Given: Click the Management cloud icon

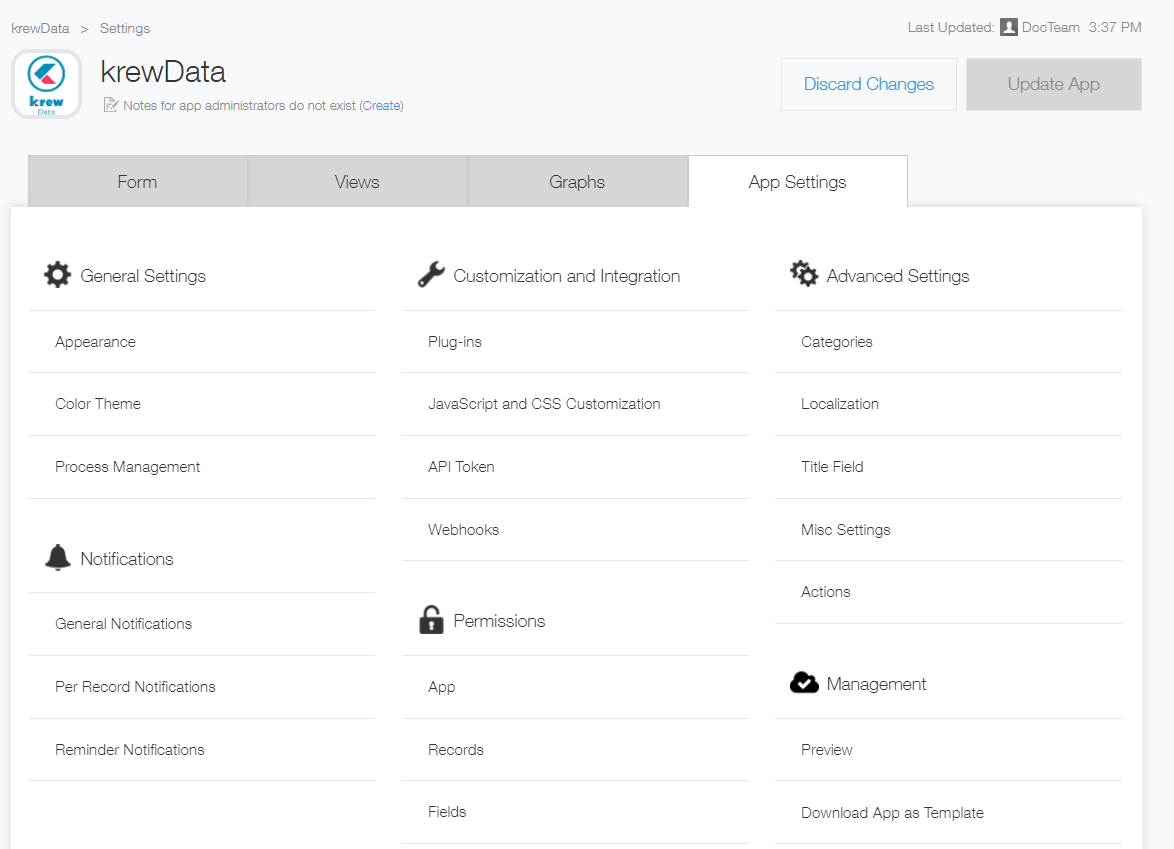Looking at the screenshot, I should click(804, 683).
